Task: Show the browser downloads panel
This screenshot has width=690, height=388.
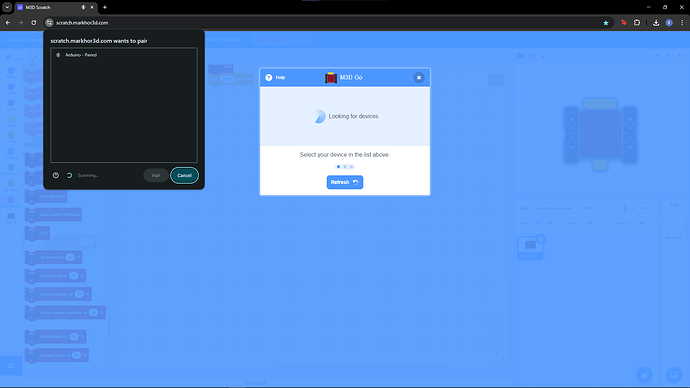Action: [x=656, y=23]
